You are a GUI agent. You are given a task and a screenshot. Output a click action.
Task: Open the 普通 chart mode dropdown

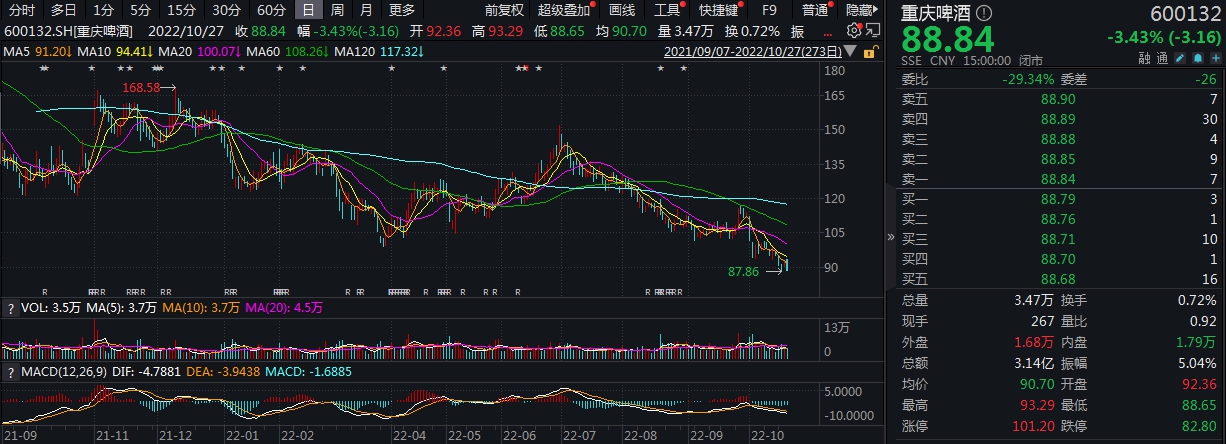(817, 10)
